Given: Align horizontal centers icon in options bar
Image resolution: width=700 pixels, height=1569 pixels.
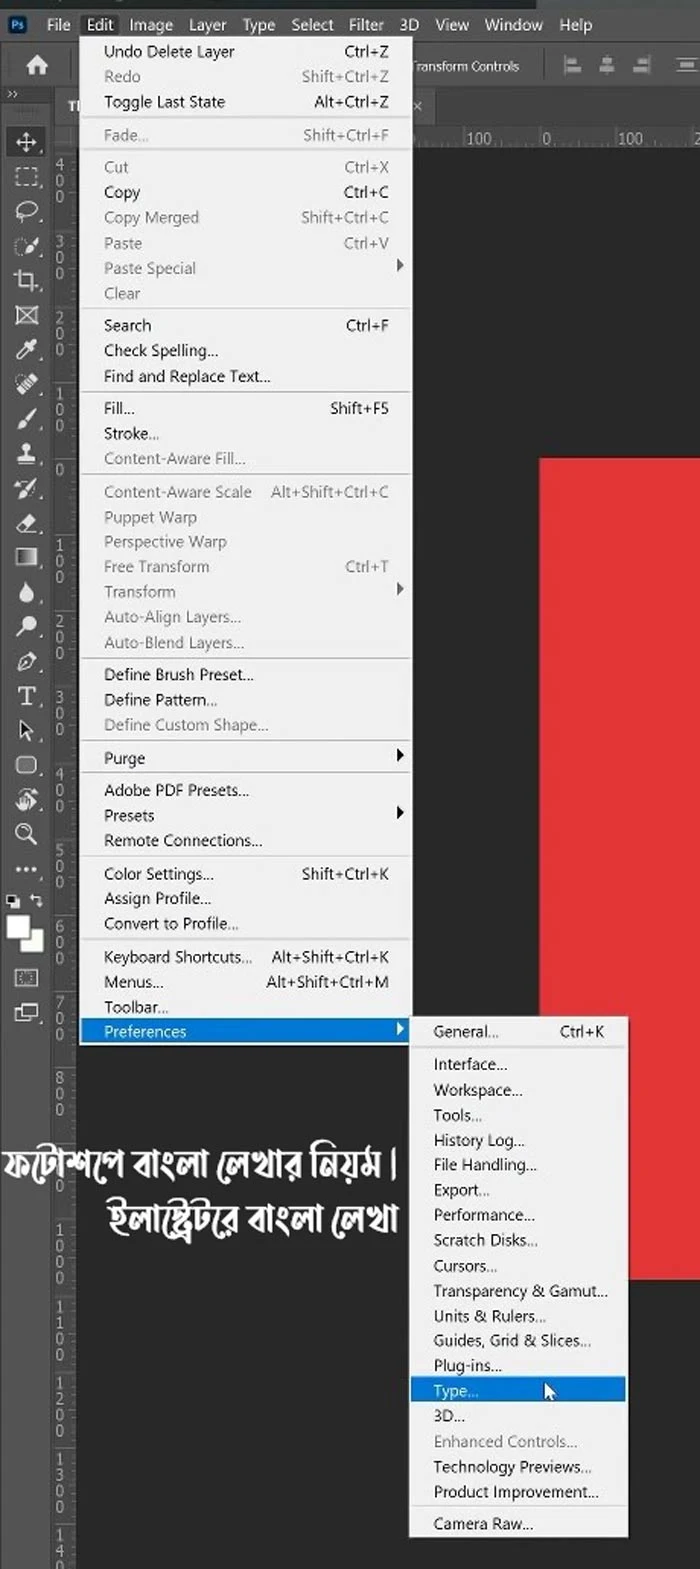Looking at the screenshot, I should click(x=607, y=66).
